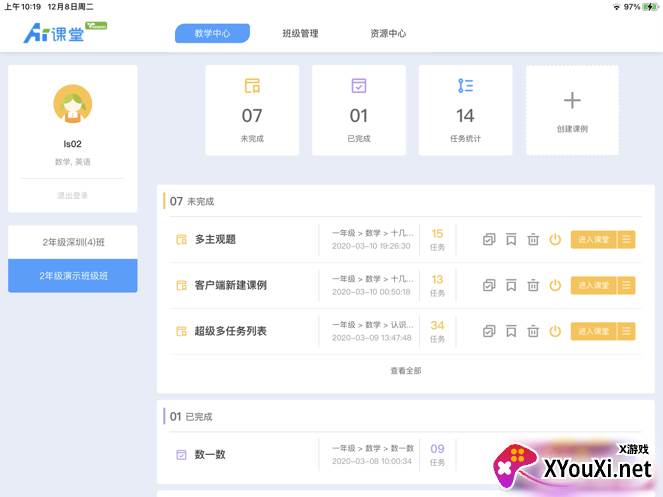The width and height of the screenshot is (663, 497).
Task: Open the list menu beside 多主观题 进入课堂
Action: 626,239
